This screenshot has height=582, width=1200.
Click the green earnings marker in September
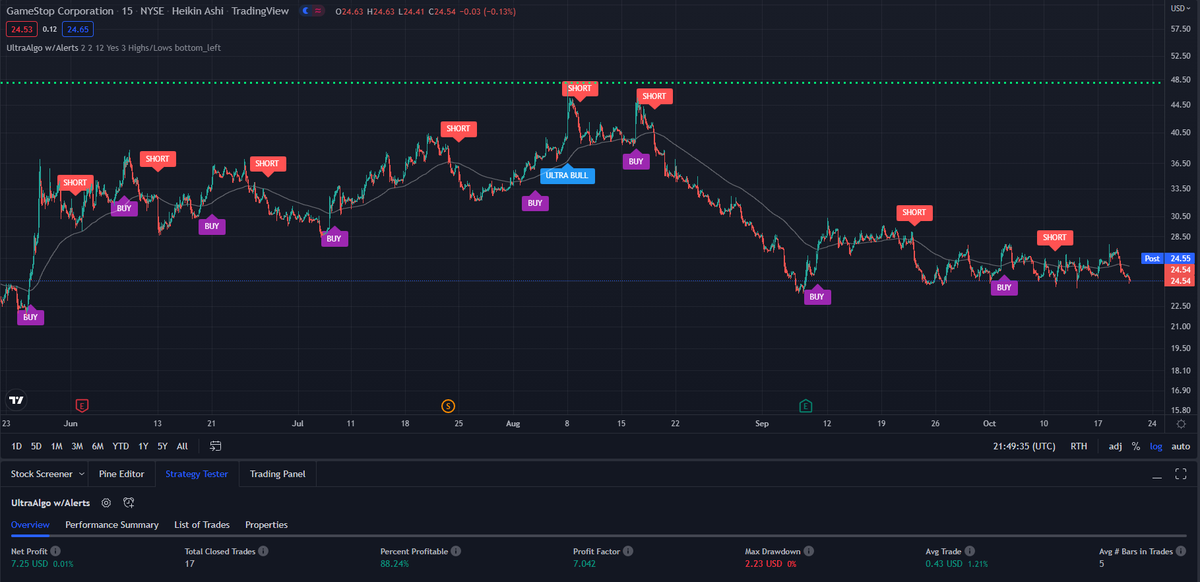click(805, 405)
